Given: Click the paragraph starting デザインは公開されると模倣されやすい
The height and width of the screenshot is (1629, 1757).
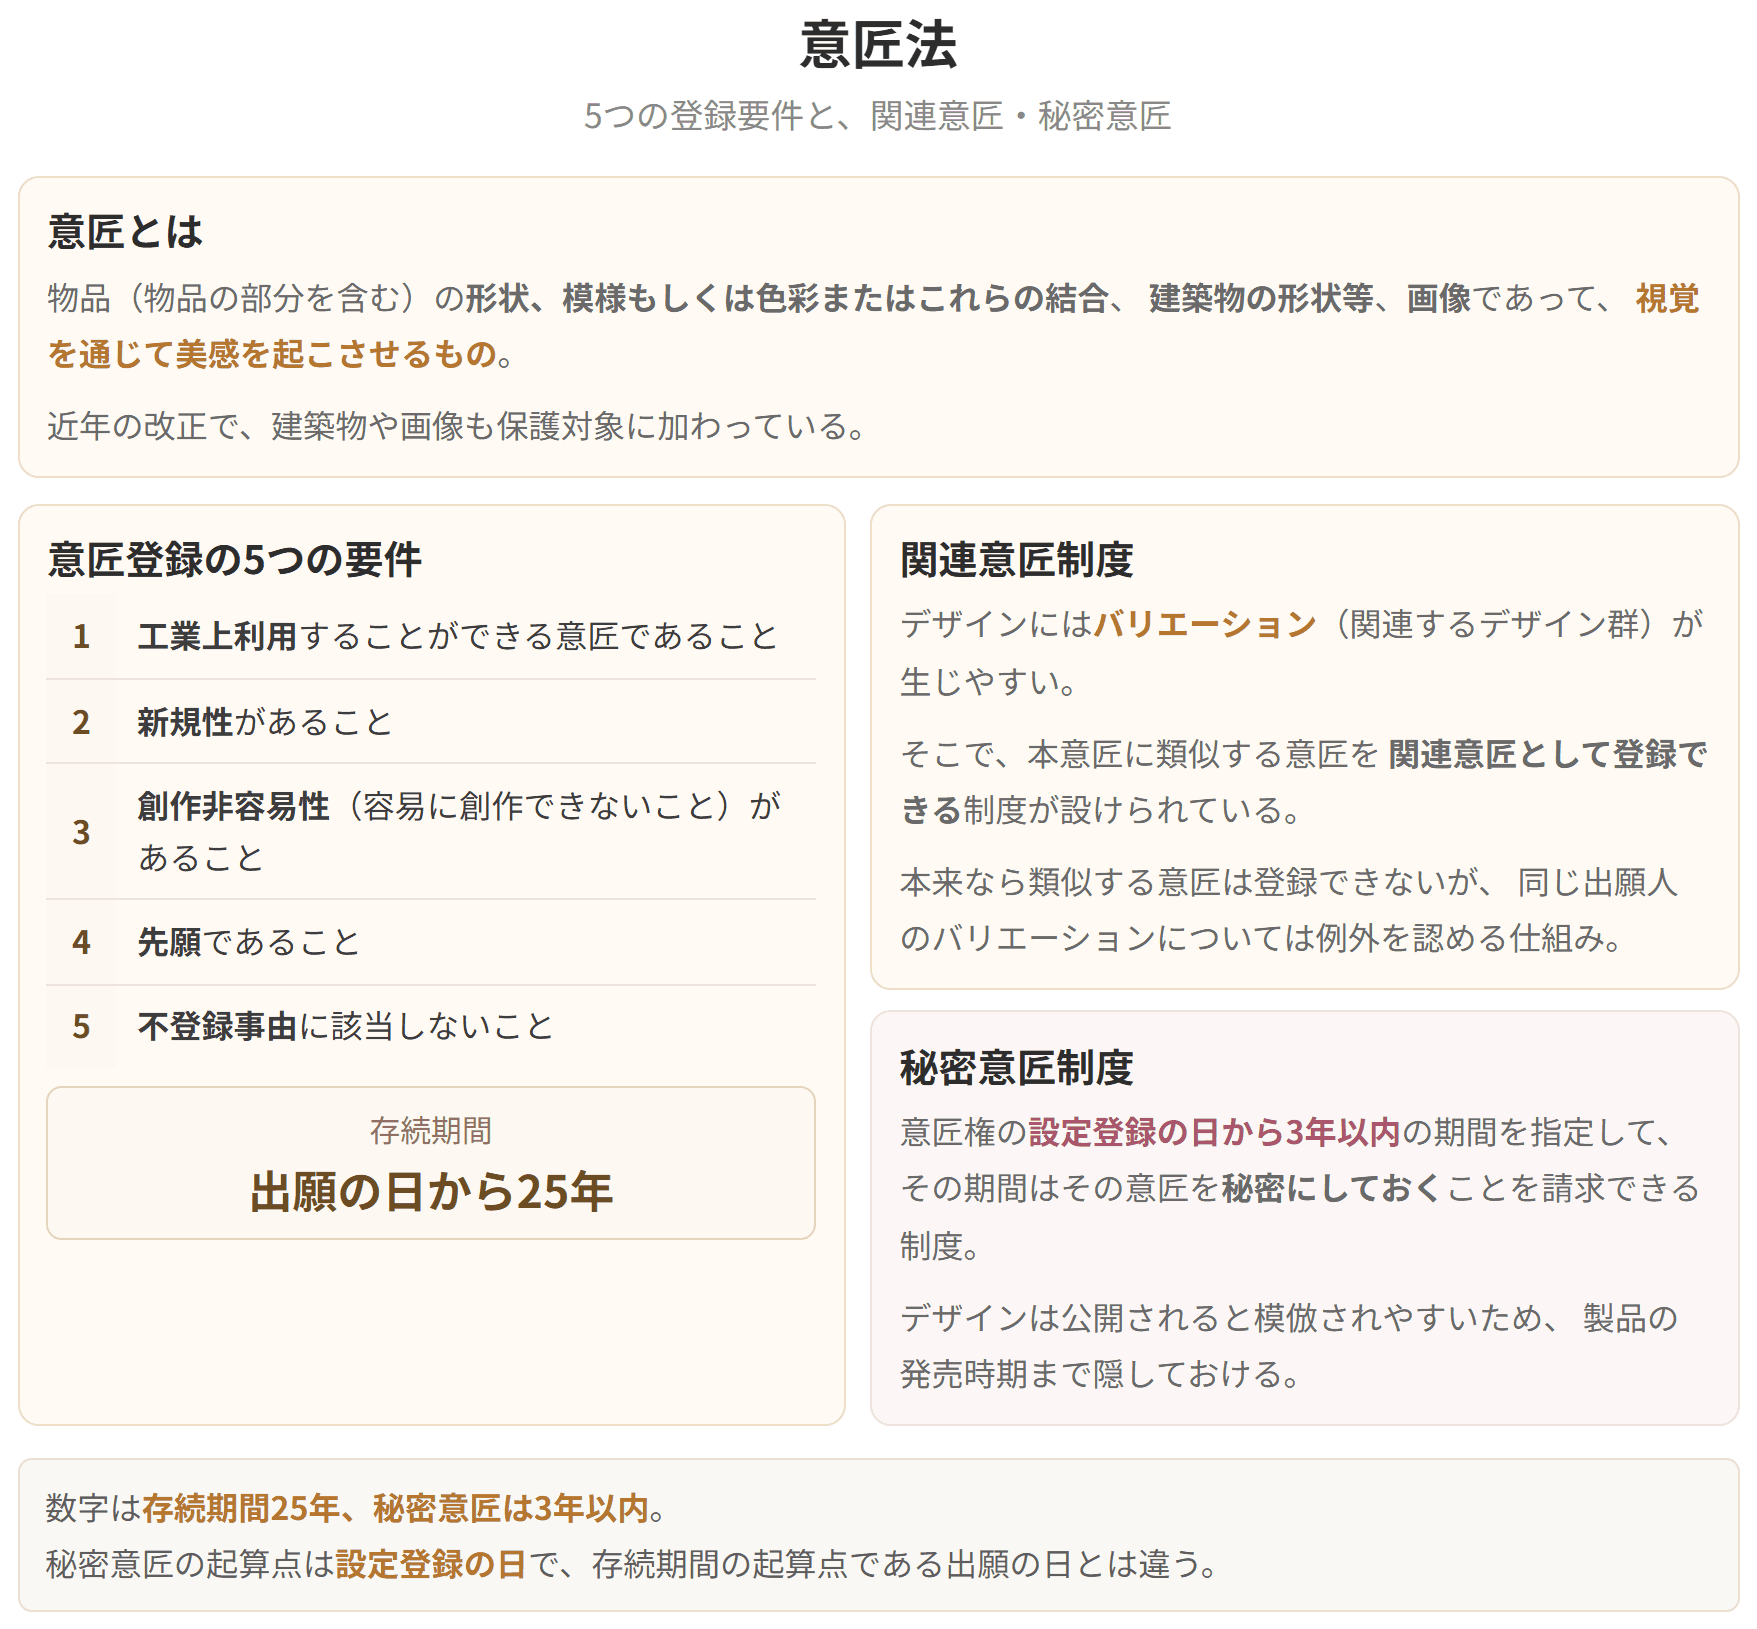Looking at the screenshot, I should click(1289, 1346).
